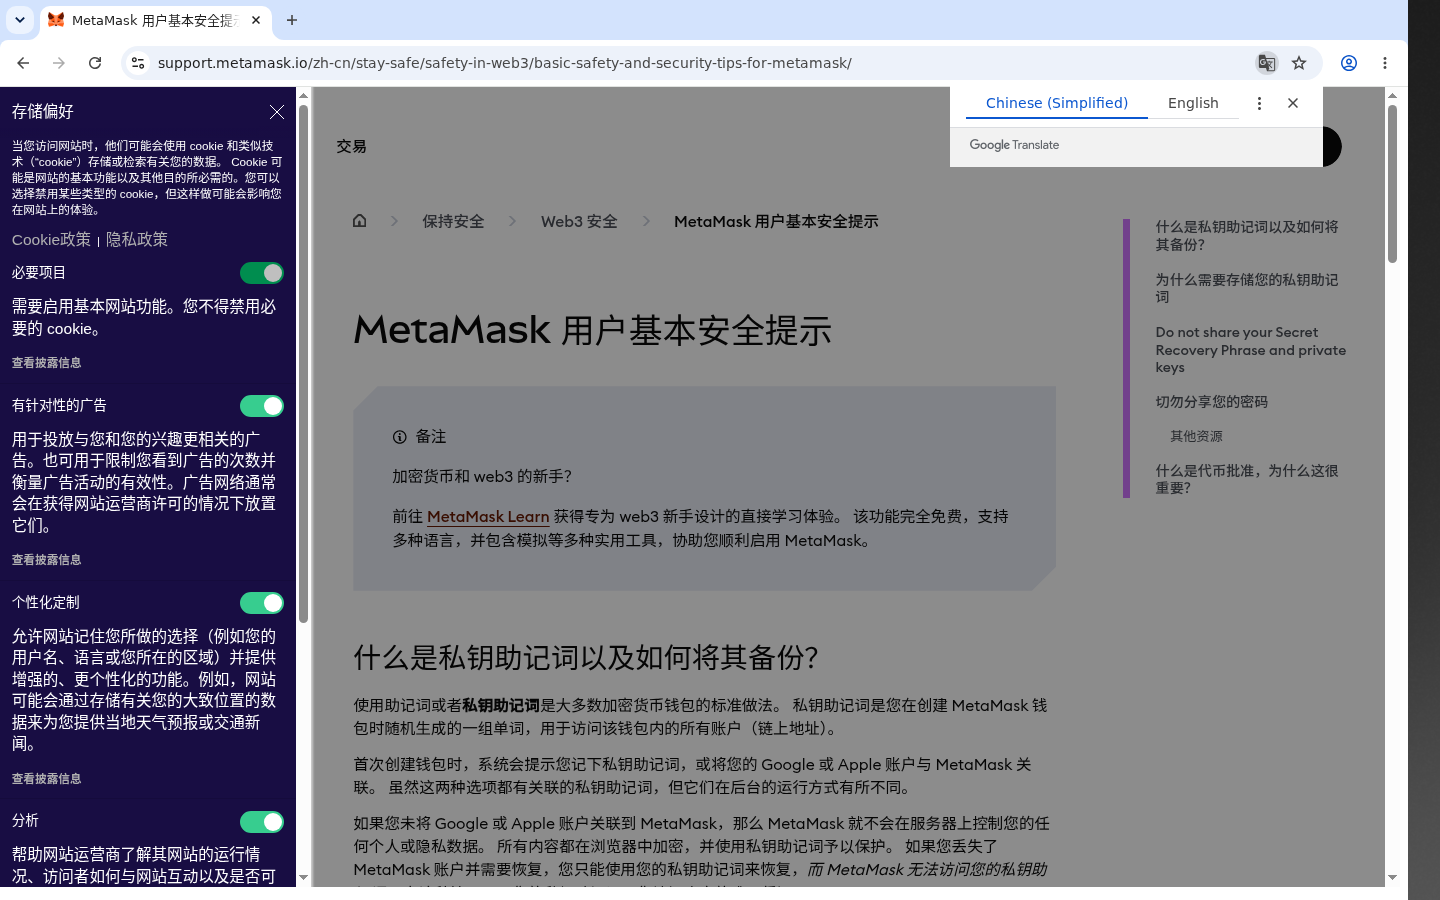Jump to 什么是代币批准 section
The width and height of the screenshot is (1440, 900).
pos(1247,479)
